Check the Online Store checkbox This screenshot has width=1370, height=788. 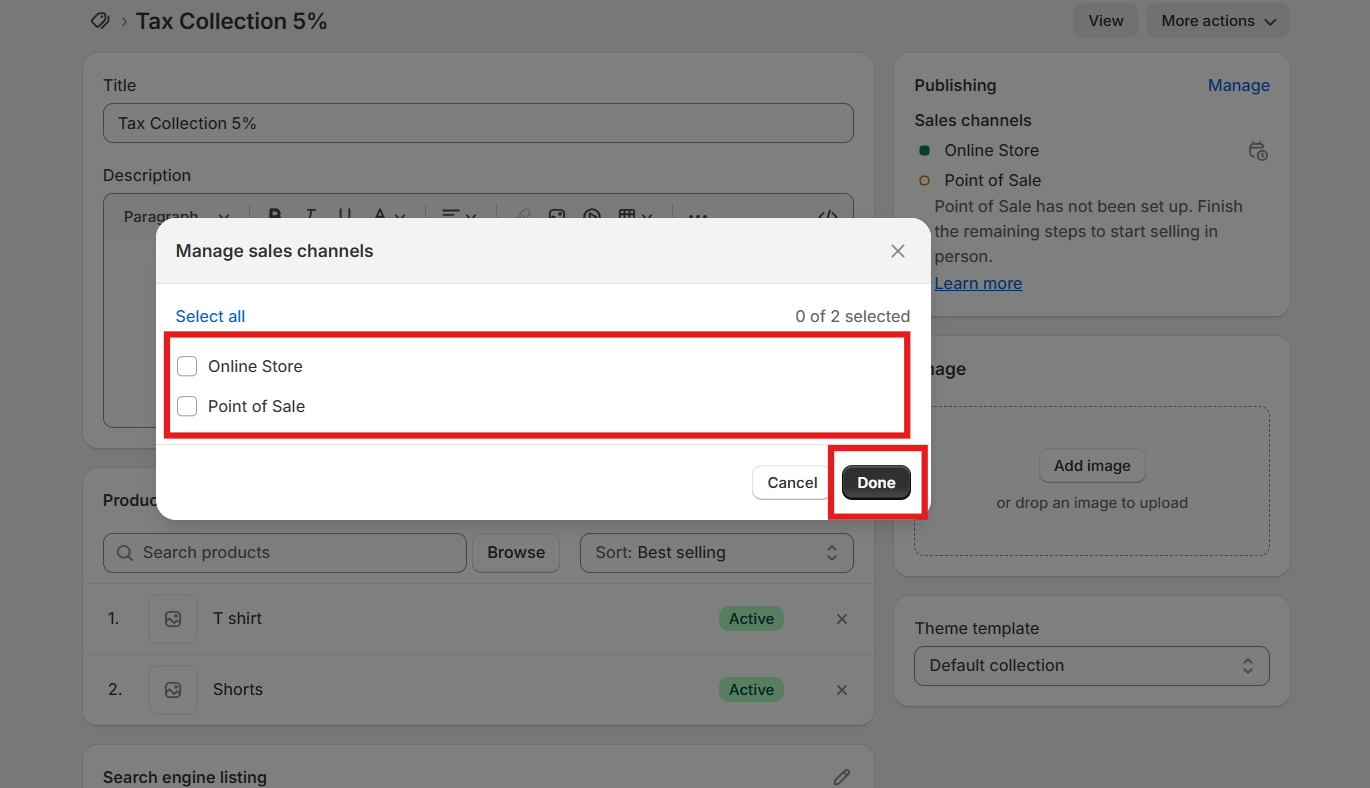pos(187,366)
